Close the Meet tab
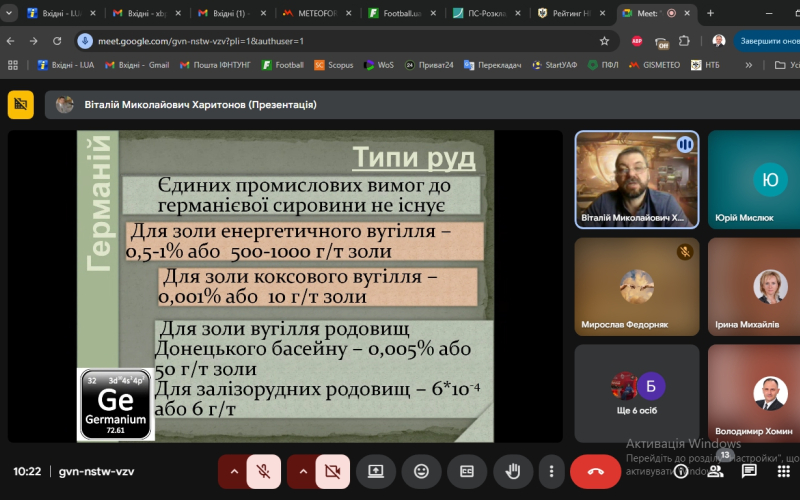Screen dimensions: 800x500 click(687, 13)
